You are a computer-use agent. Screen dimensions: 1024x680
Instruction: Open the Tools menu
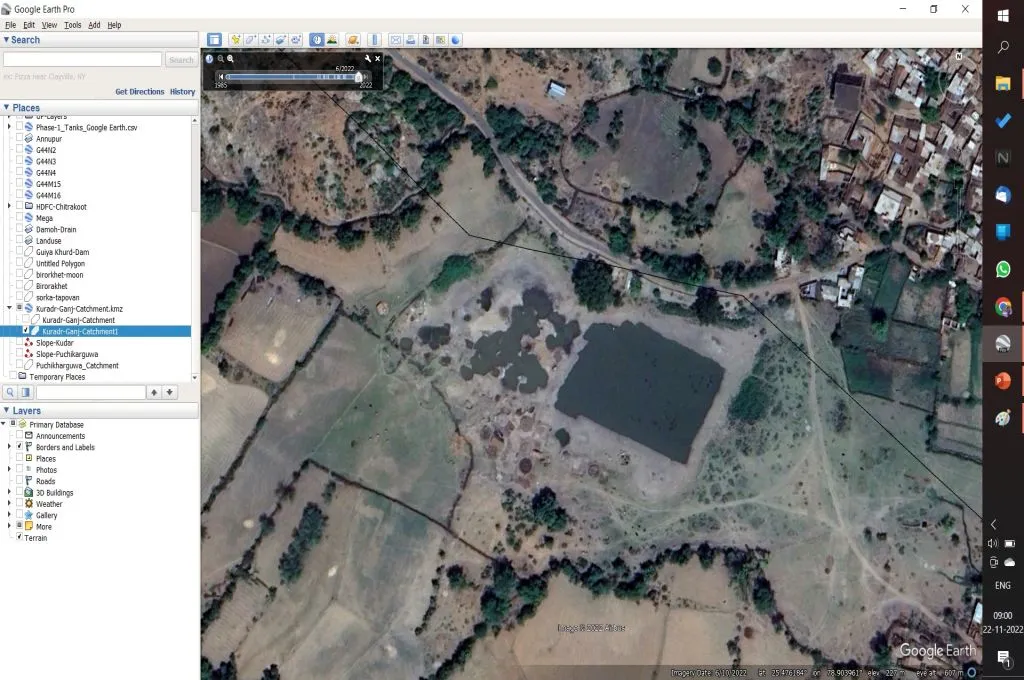coord(72,24)
